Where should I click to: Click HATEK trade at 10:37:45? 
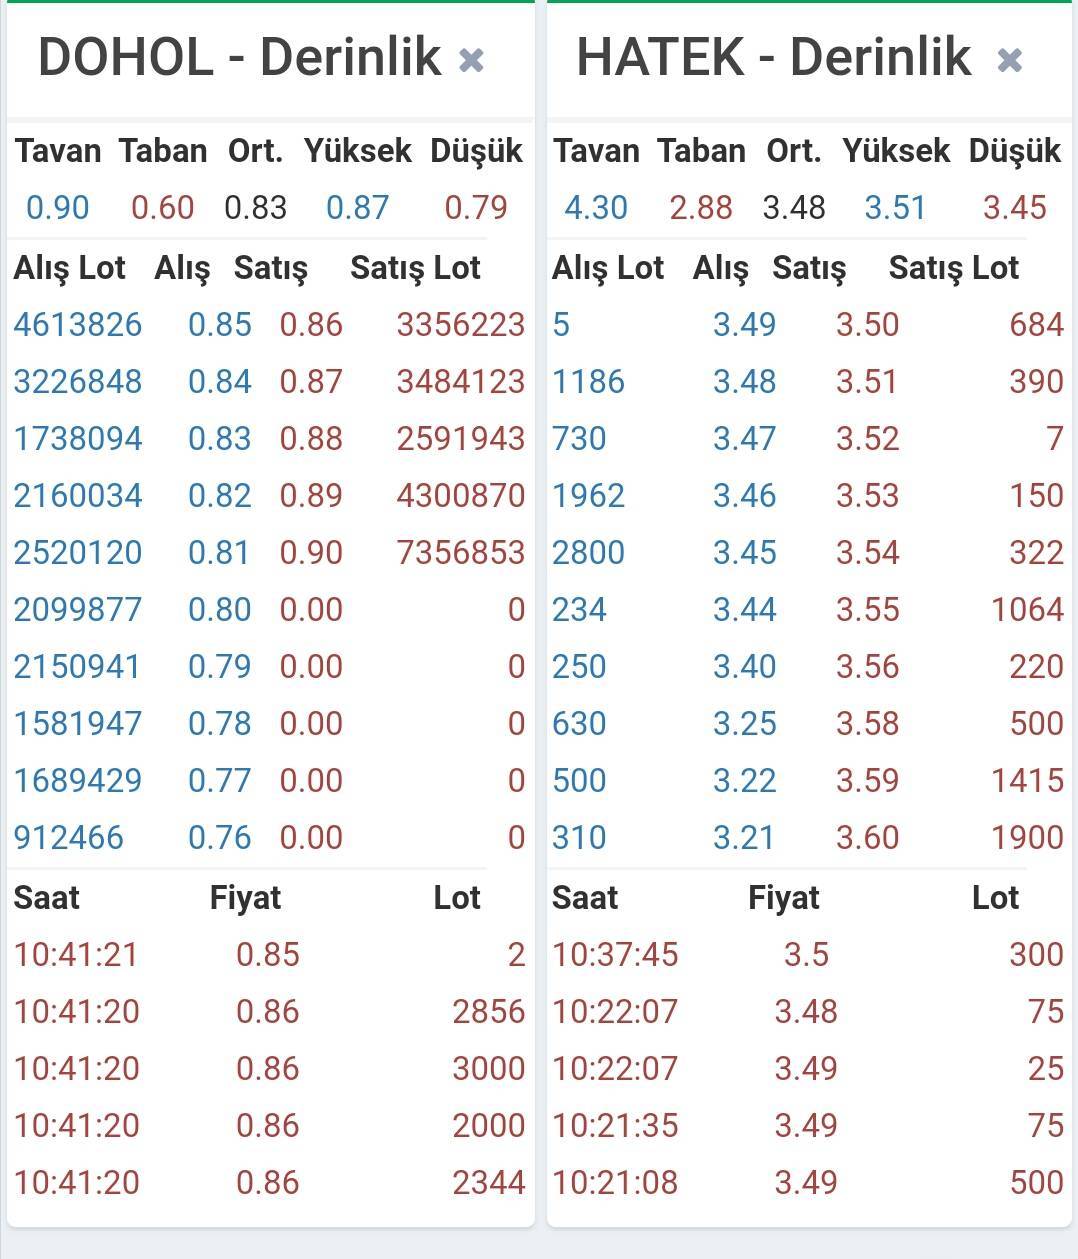click(x=615, y=955)
